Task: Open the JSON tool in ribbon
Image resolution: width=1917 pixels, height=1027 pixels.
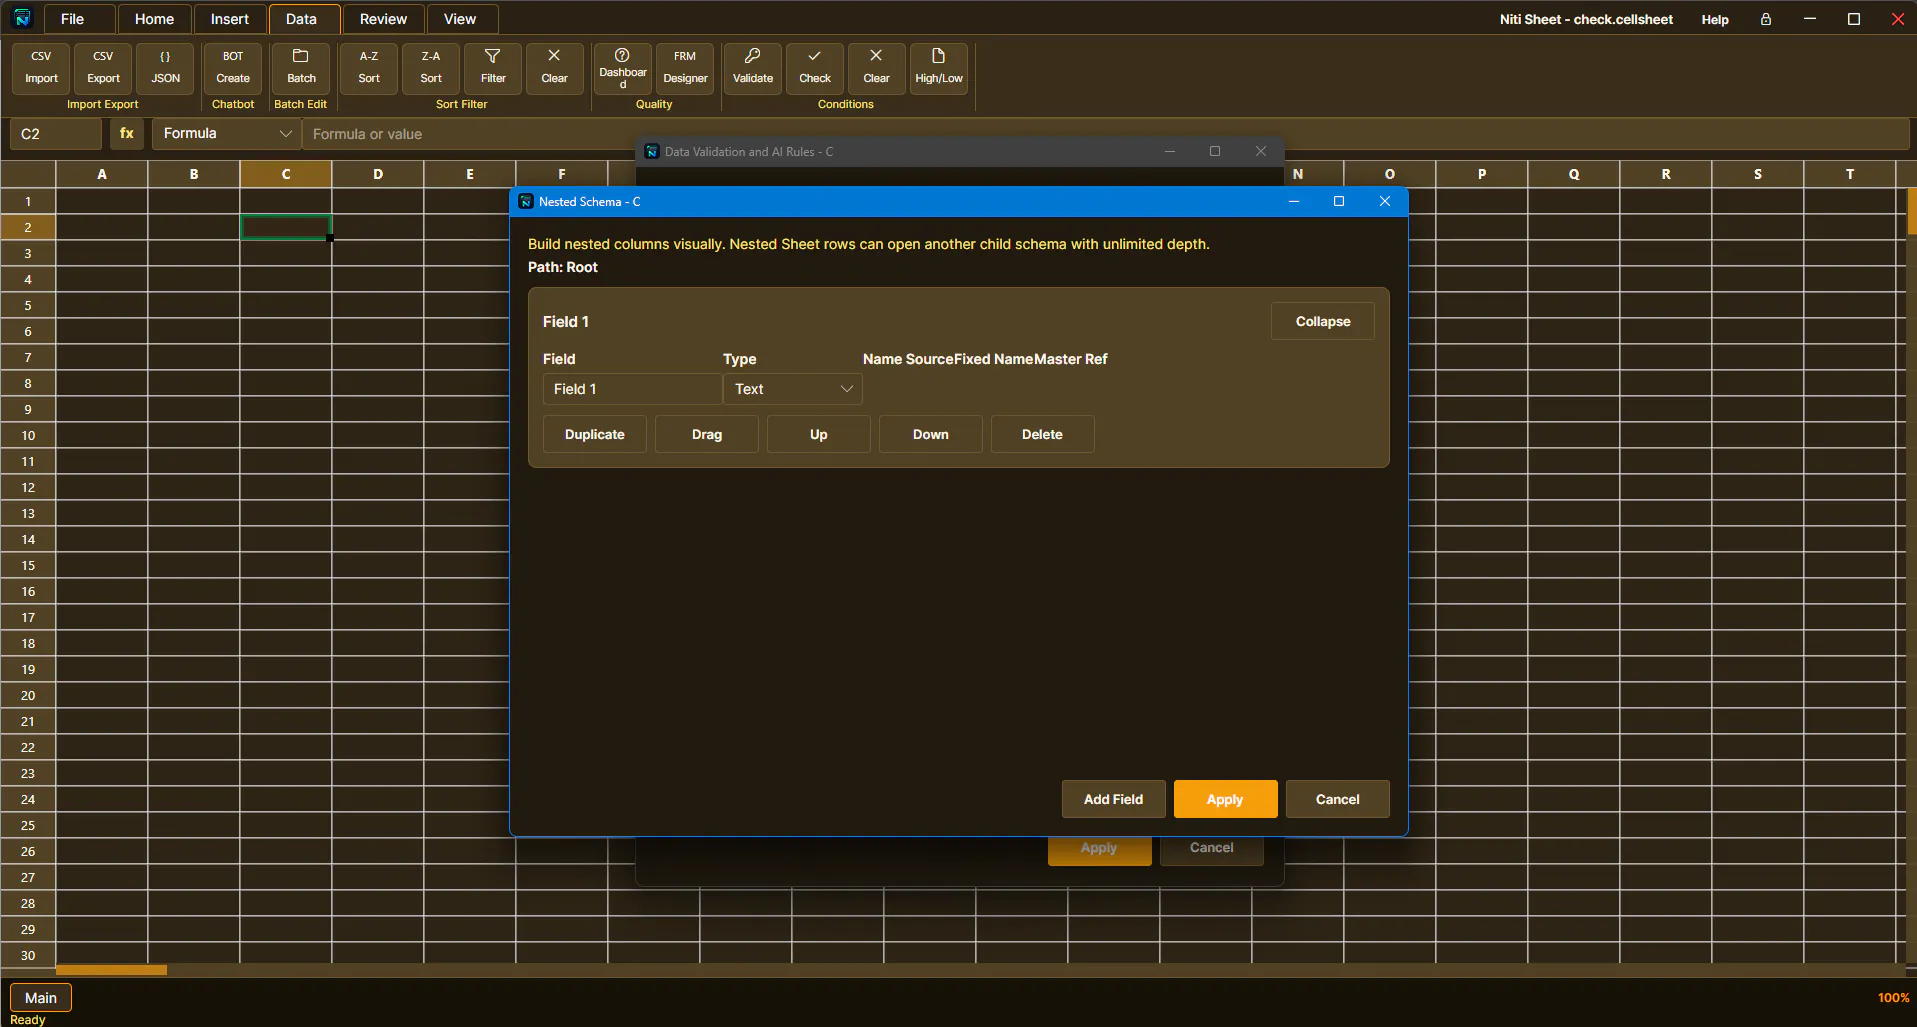Action: [x=165, y=68]
